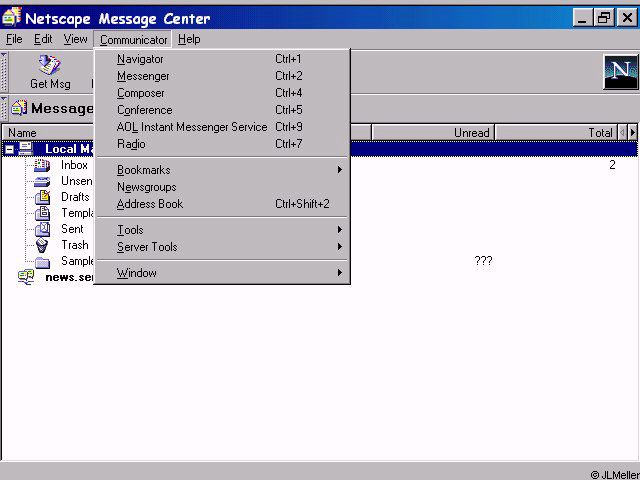This screenshot has height=480, width=640.
Task: Restore the Message Center window
Action: [604, 18]
